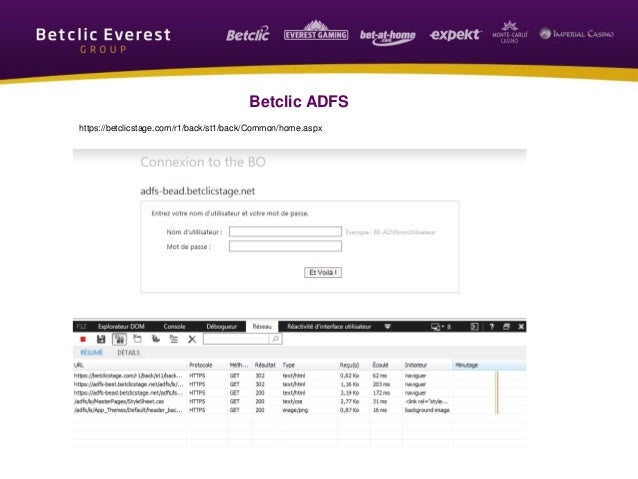Click the clear browser cache icon
638x479 pixels.
pos(138,339)
